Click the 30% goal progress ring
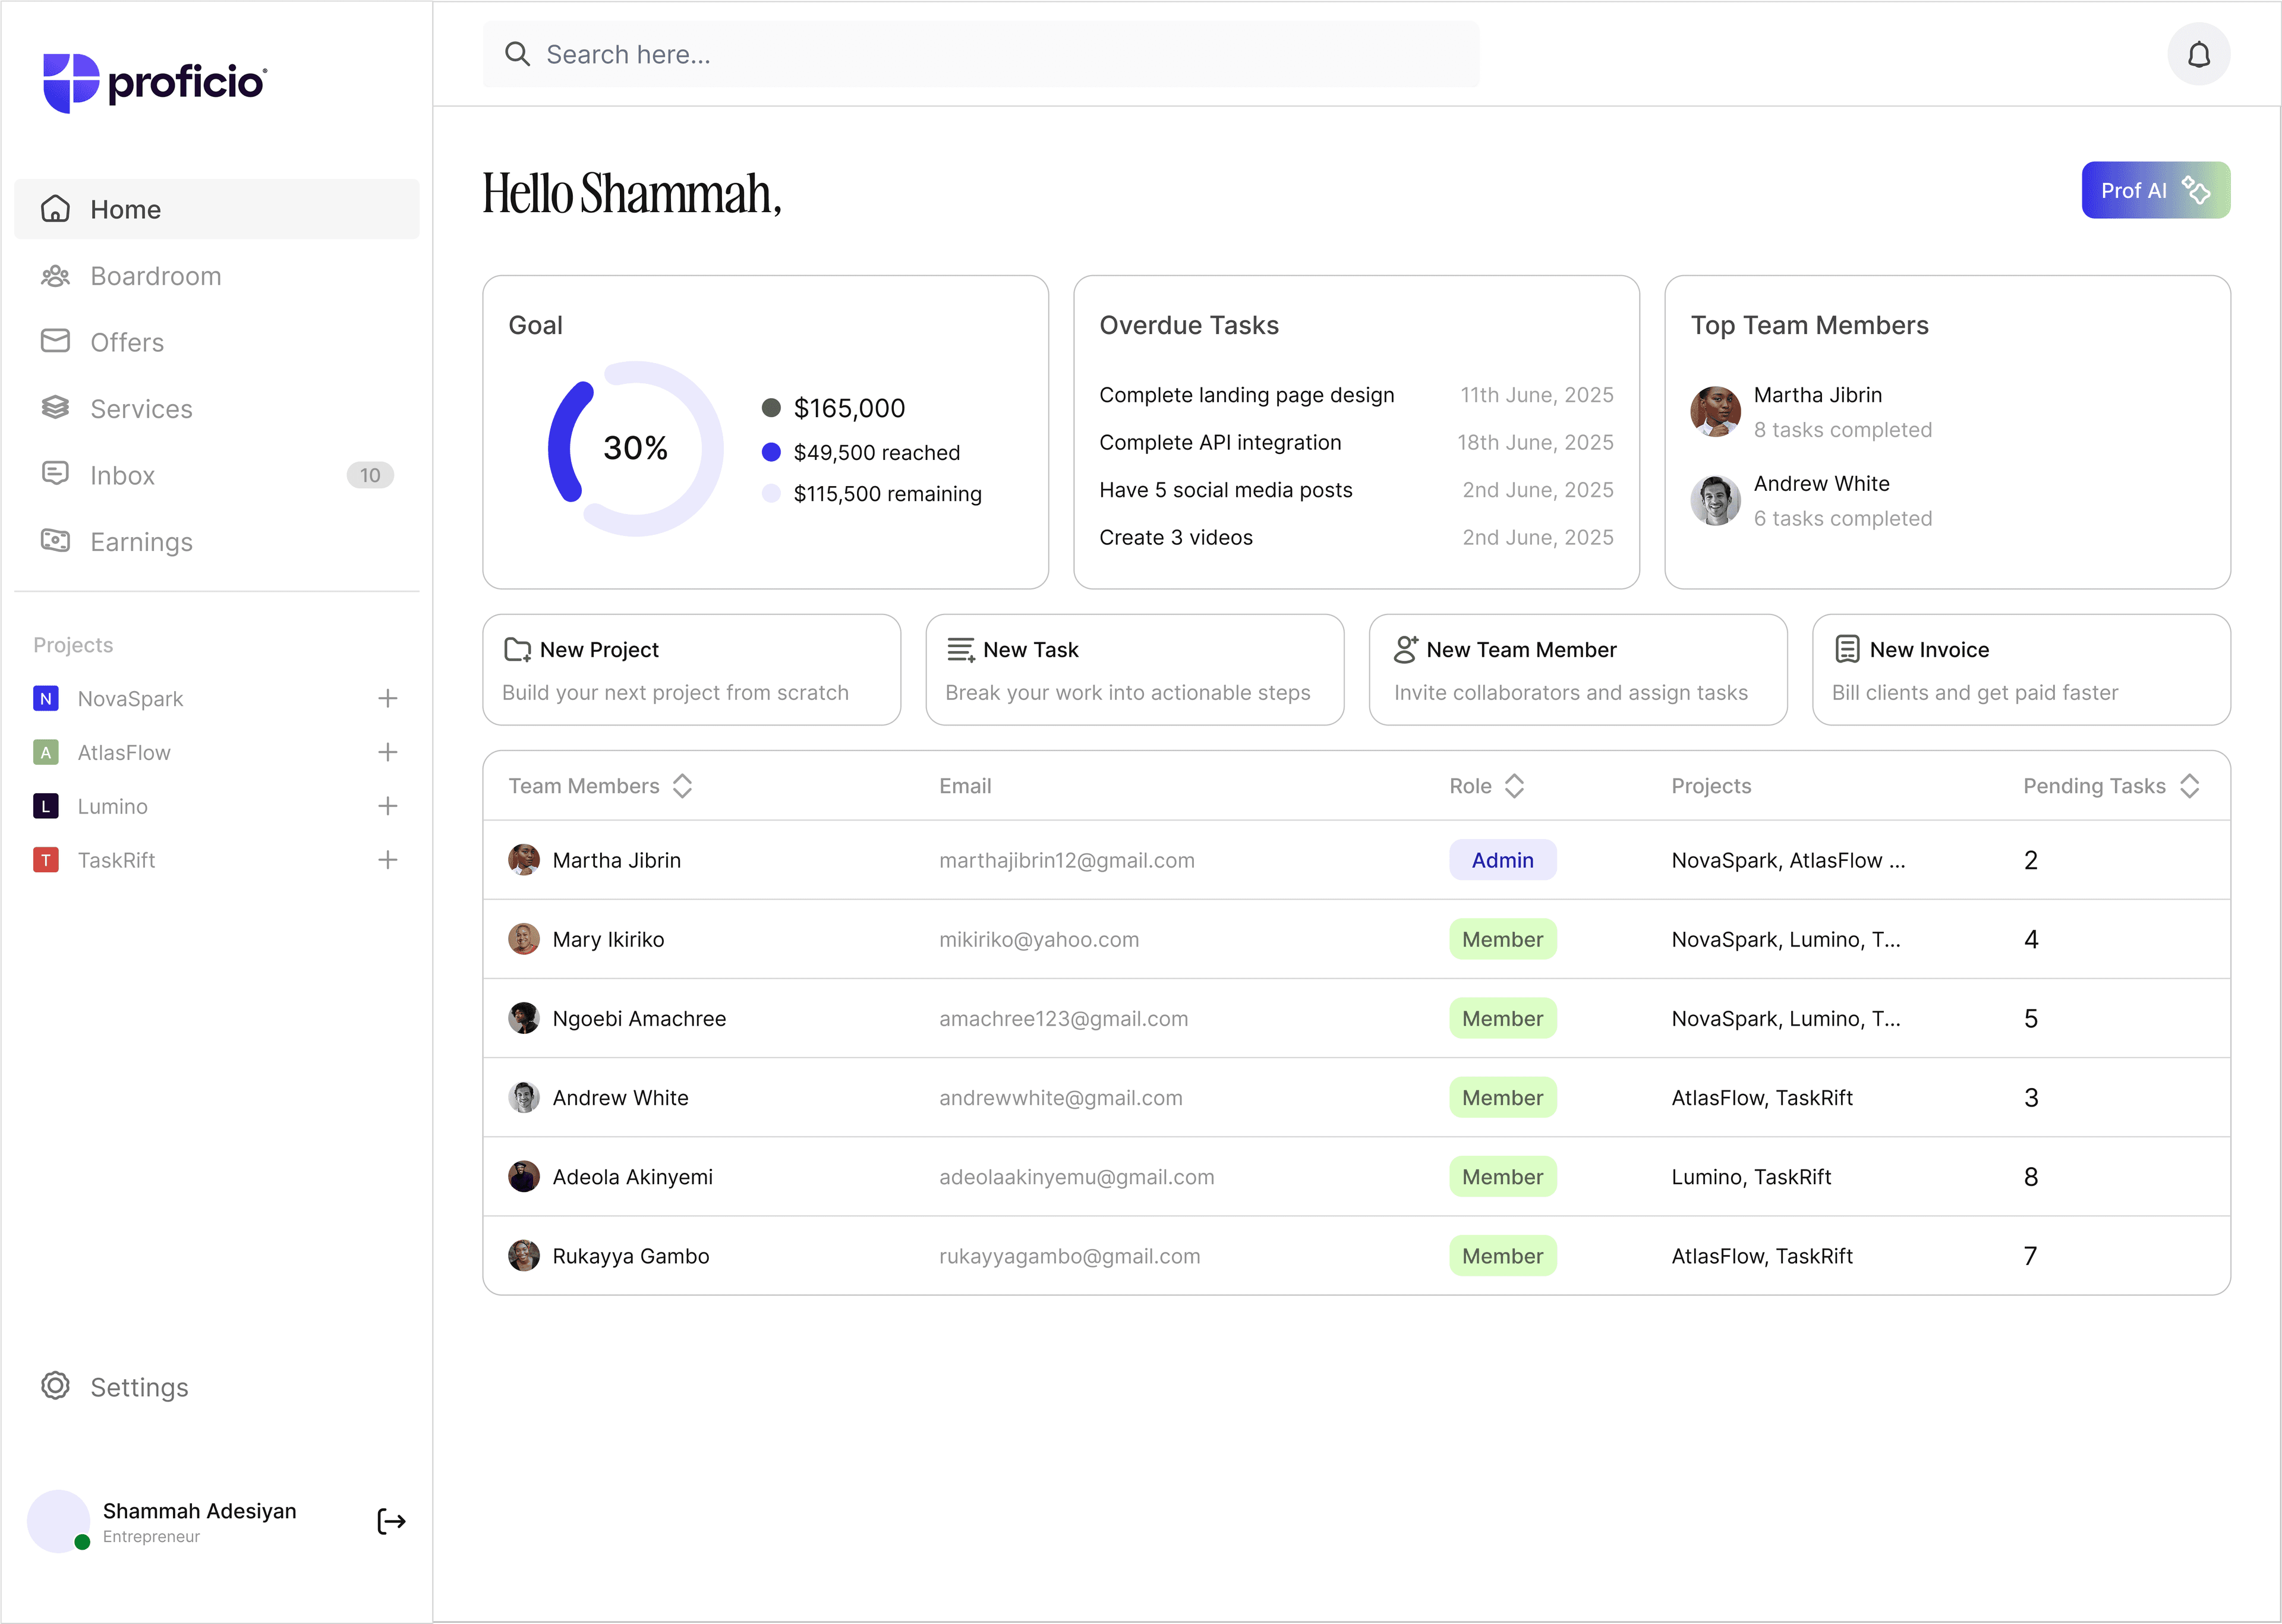The width and height of the screenshot is (2282, 1624). pos(635,448)
